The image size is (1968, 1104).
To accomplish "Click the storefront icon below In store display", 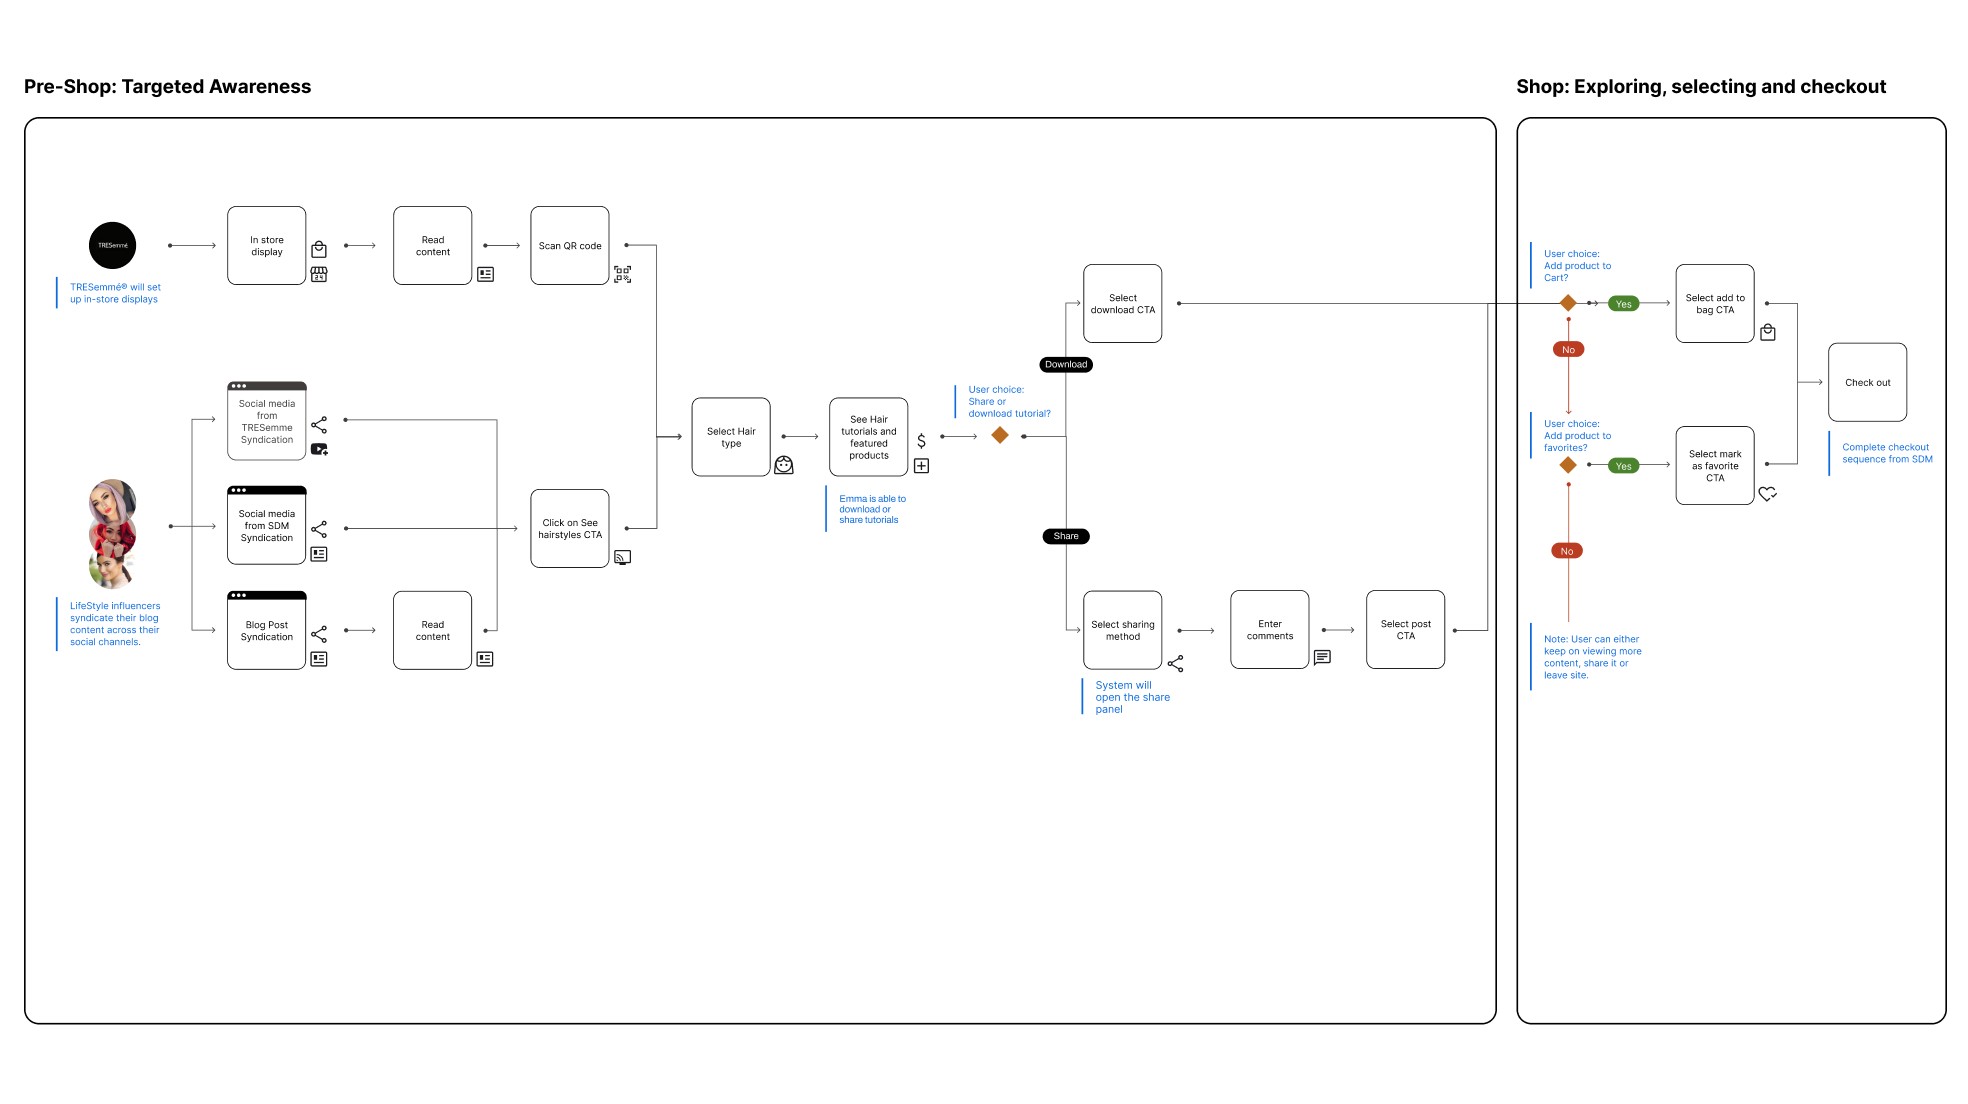I will point(319,274).
